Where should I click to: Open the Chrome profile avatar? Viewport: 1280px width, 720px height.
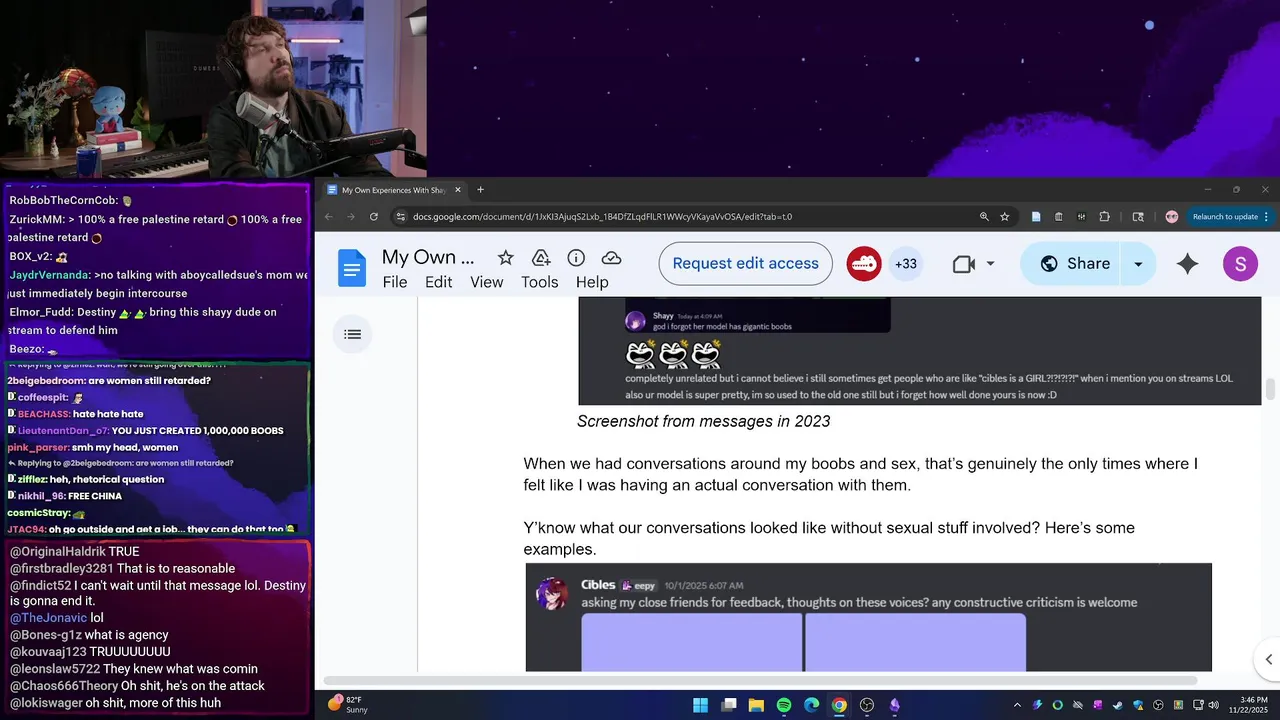pos(1172,217)
